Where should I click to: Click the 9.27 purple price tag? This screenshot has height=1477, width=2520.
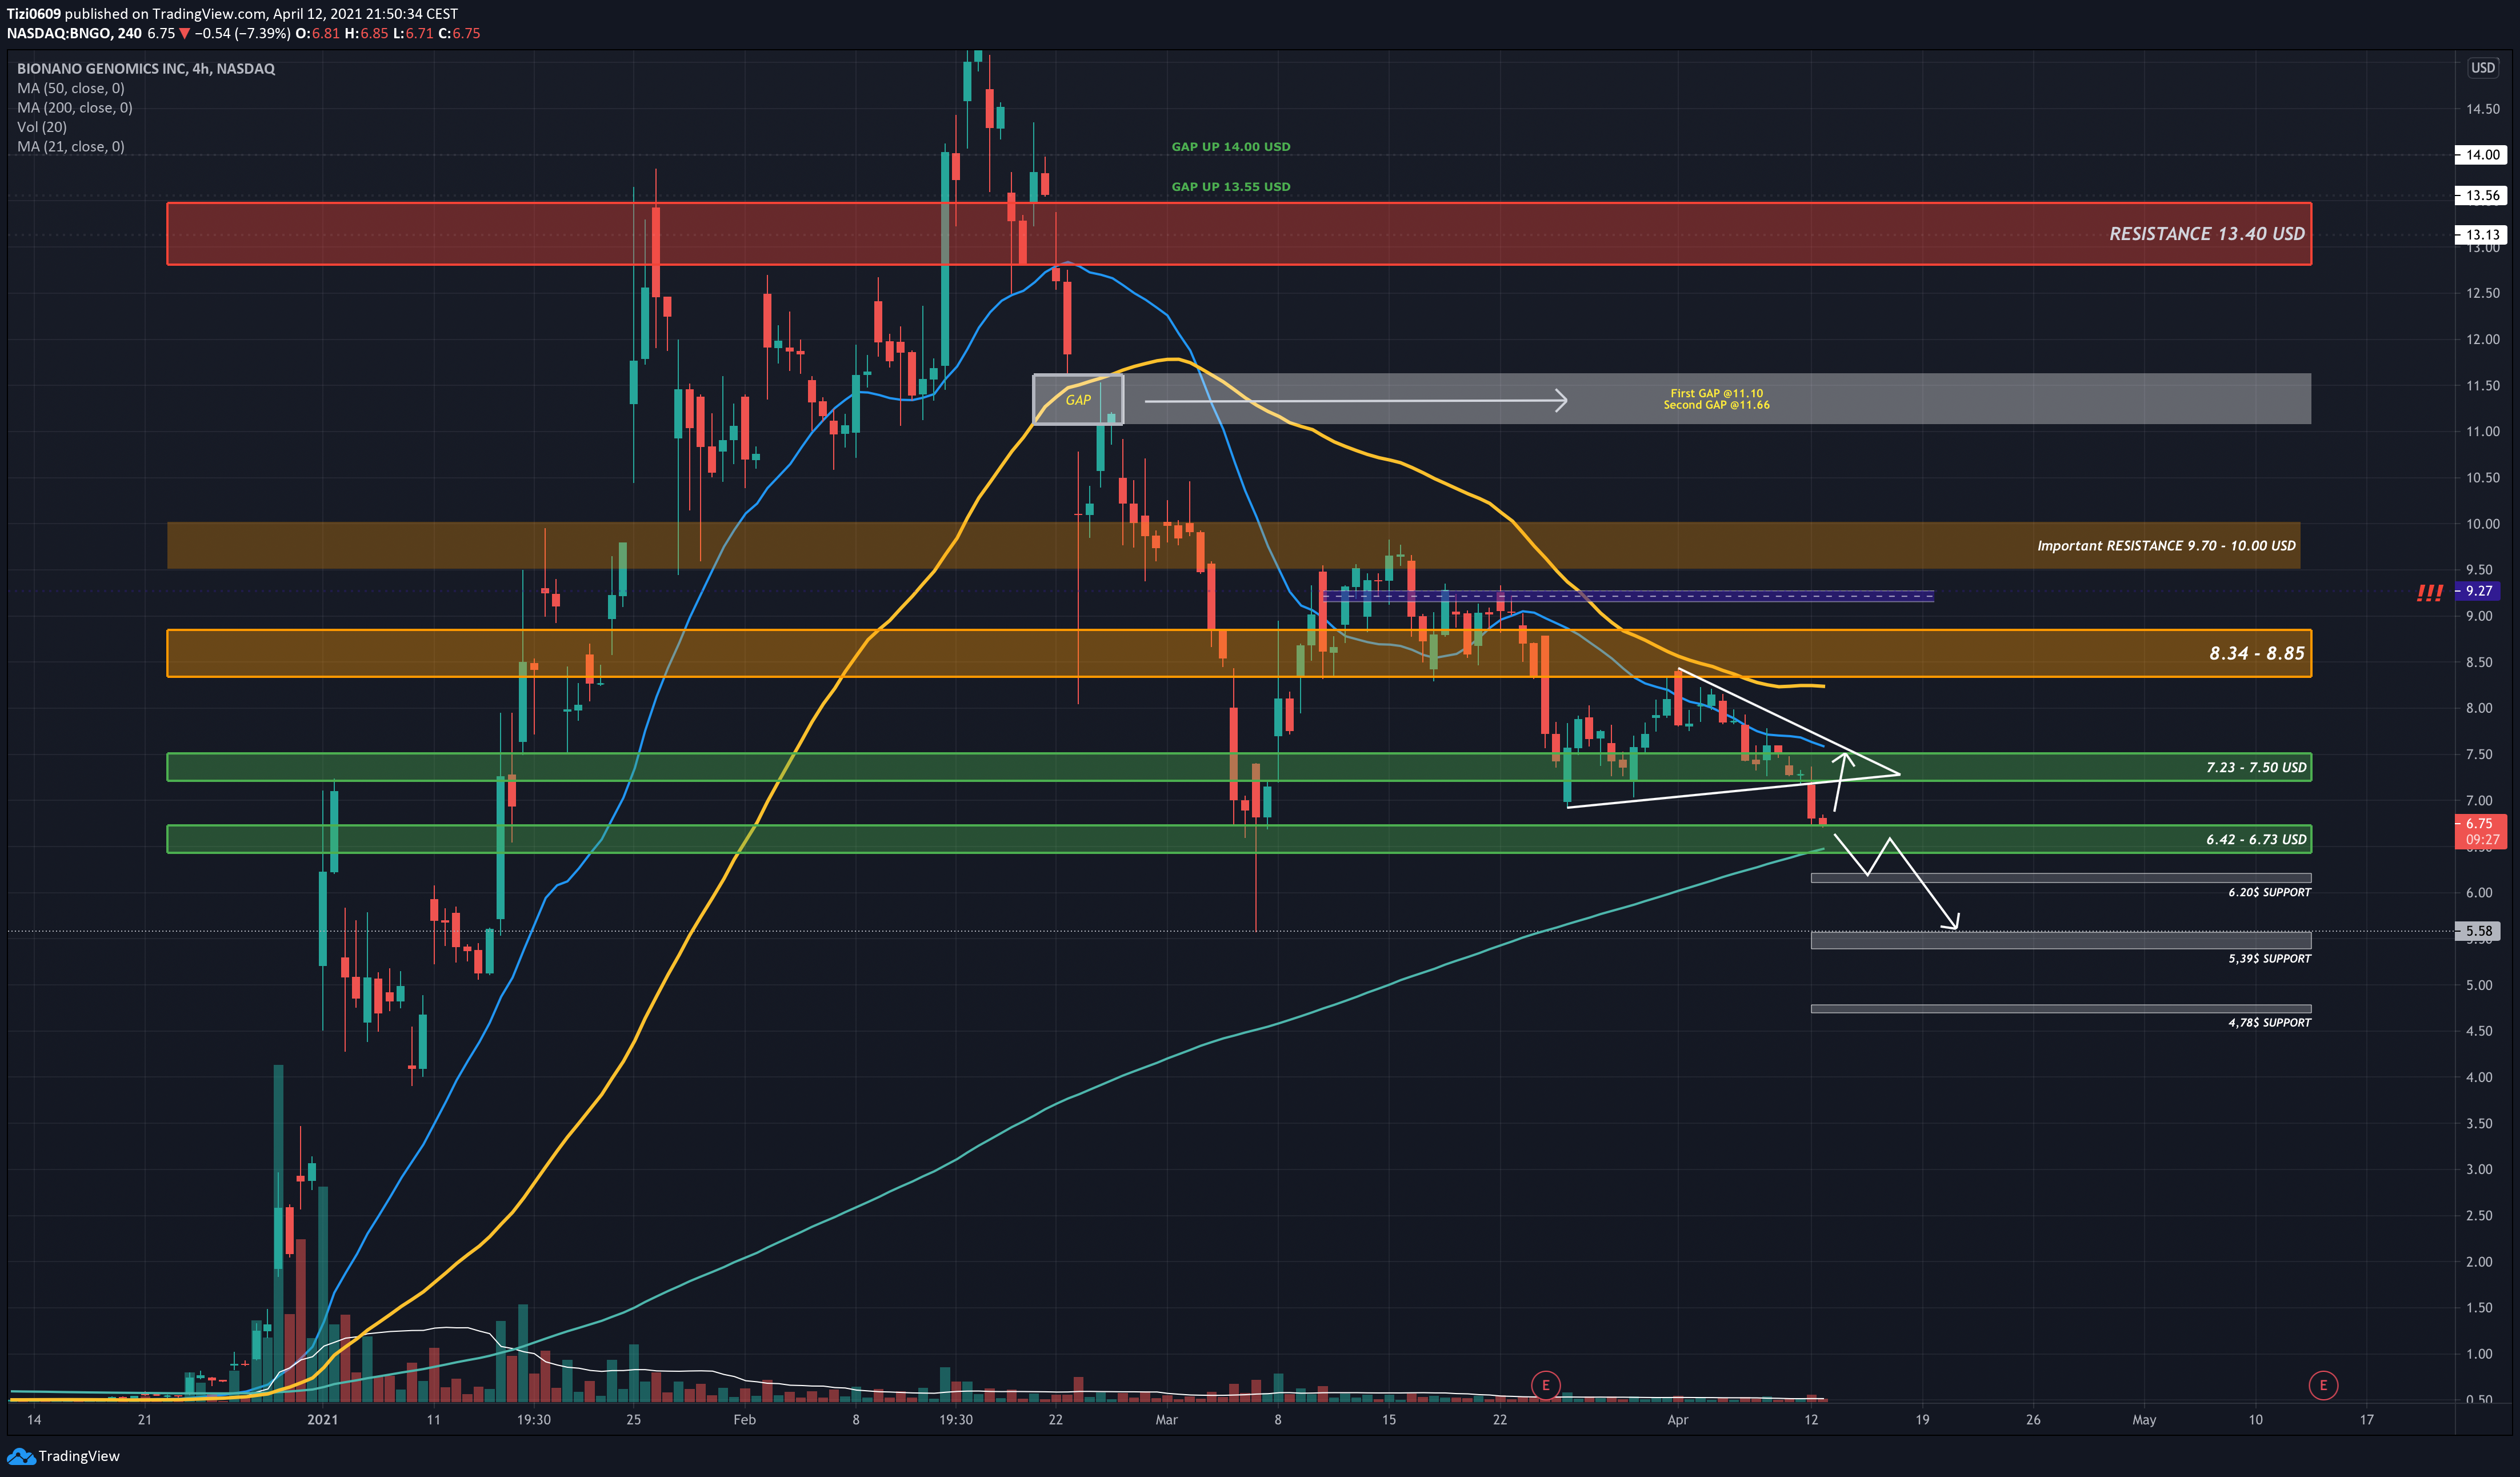2478,591
